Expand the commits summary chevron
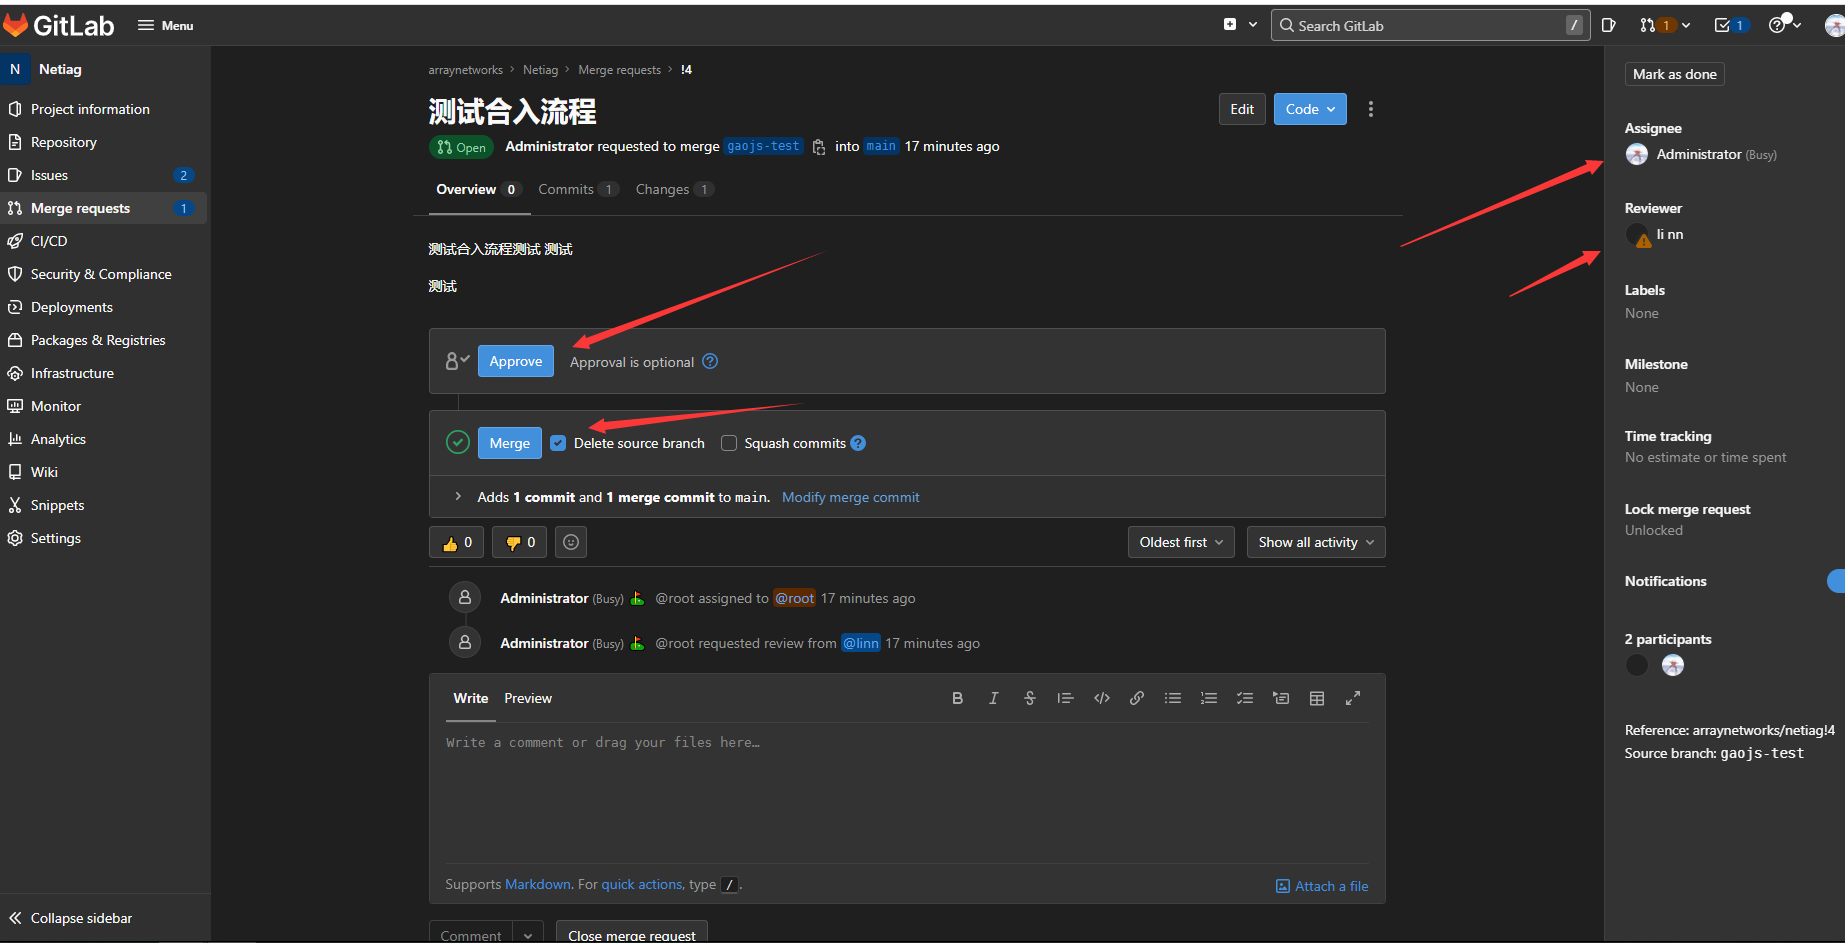This screenshot has width=1845, height=943. [x=458, y=497]
